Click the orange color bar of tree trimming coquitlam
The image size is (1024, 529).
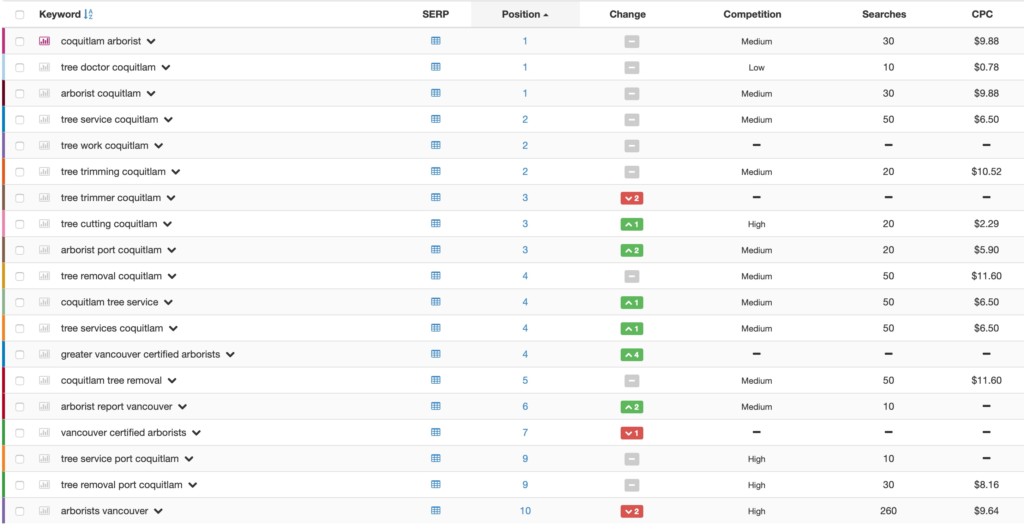click(3, 172)
